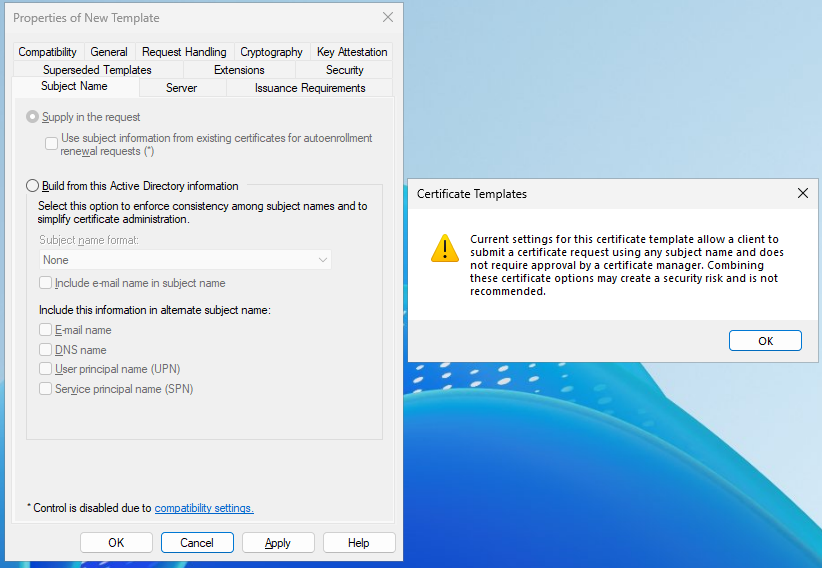Viewport: 822px width, 568px height.
Task: Check User principal name (UPN) option
Action: pos(45,369)
